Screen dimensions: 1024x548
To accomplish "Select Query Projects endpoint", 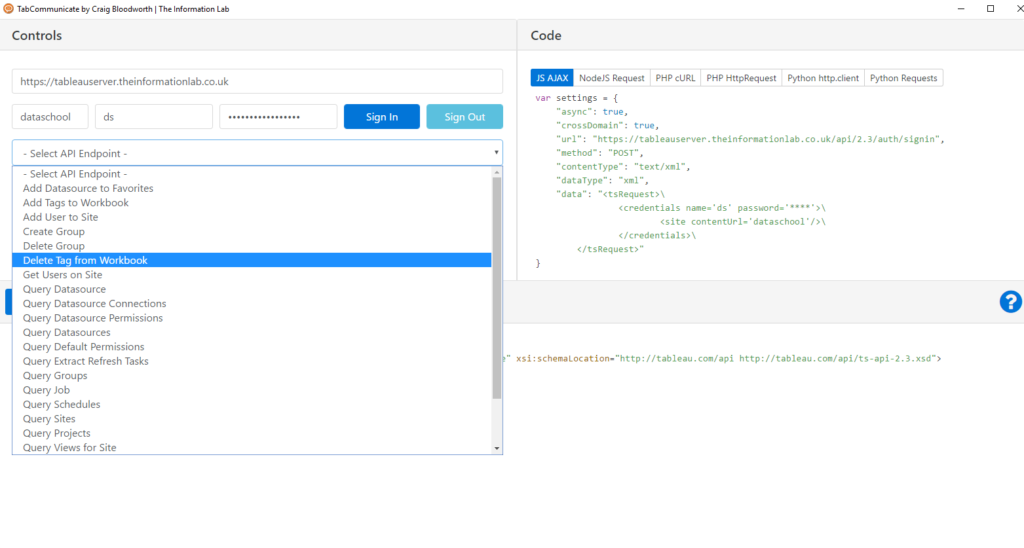I will [x=251, y=432].
